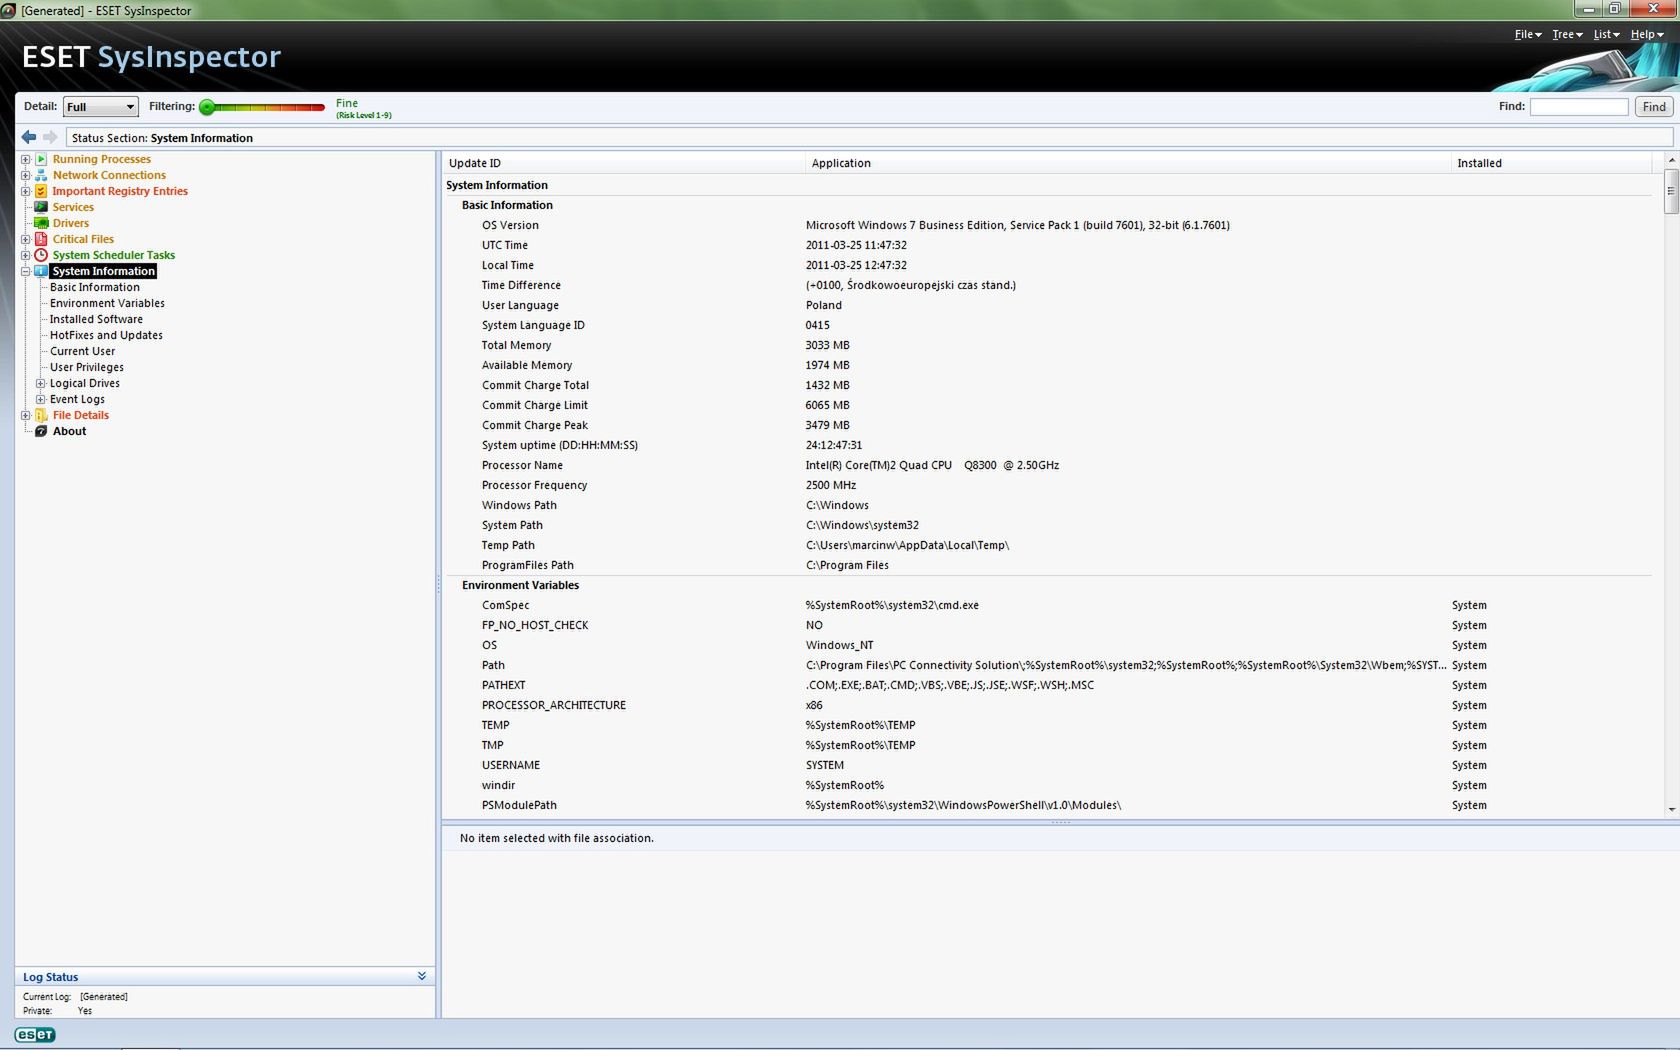Expand the Network Connections node
The height and width of the screenshot is (1050, 1680).
25,175
